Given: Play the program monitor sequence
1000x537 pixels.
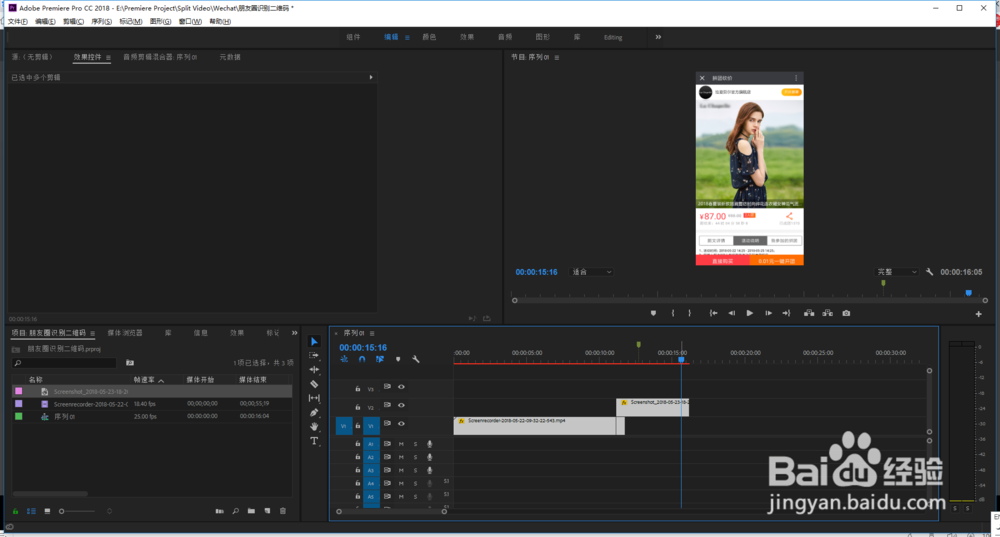Looking at the screenshot, I should [x=749, y=313].
